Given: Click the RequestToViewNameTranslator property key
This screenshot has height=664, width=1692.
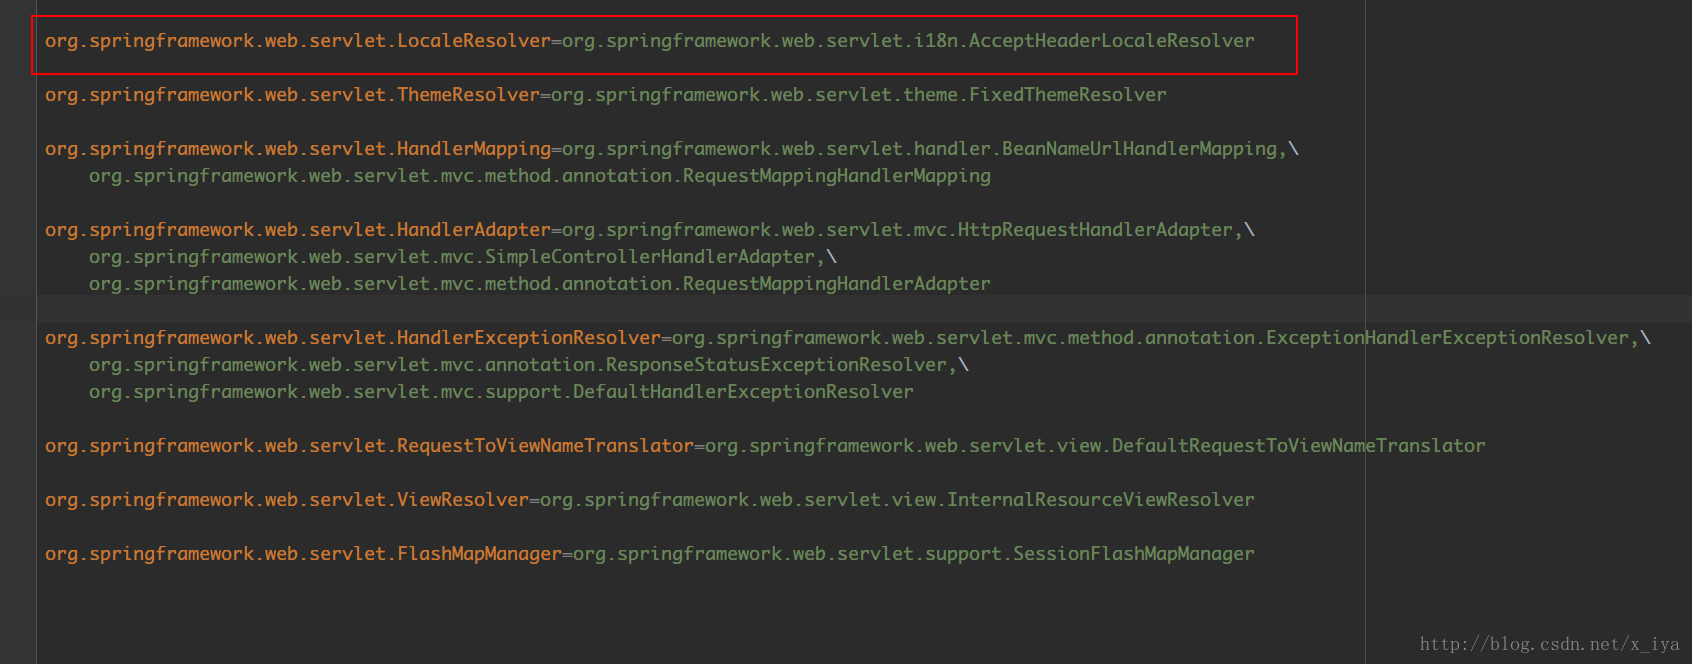Looking at the screenshot, I should [x=369, y=446].
